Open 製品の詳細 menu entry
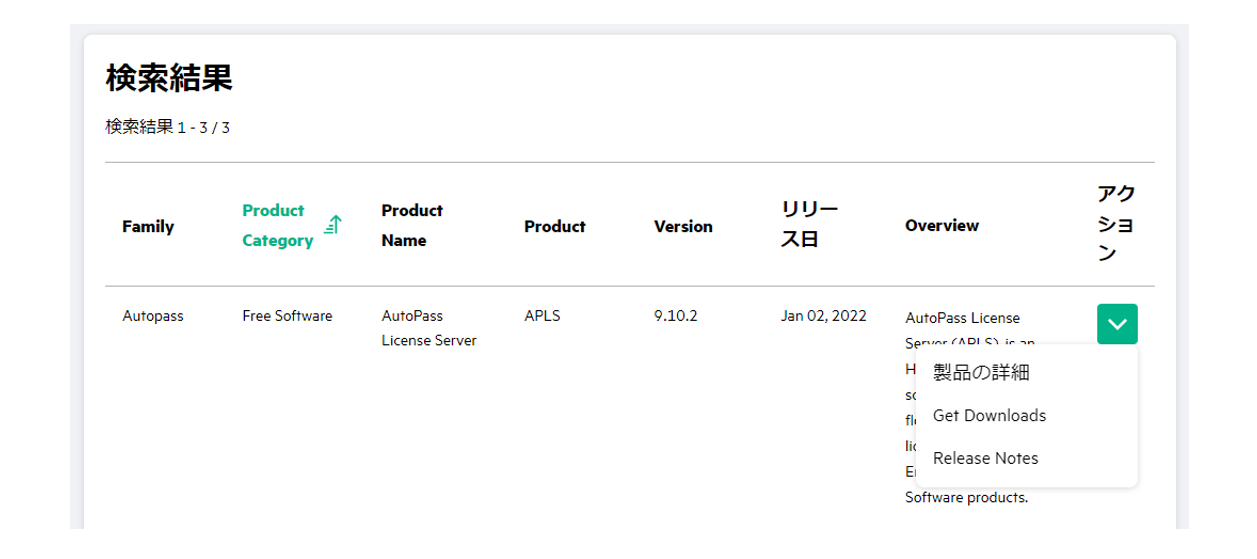 pyautogui.click(x=981, y=373)
